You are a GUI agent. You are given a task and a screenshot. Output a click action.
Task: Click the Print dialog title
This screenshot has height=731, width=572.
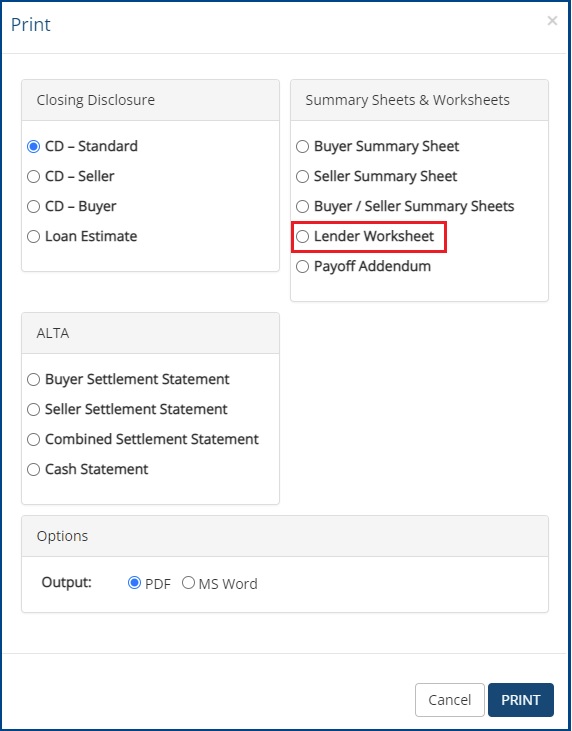click(x=31, y=24)
